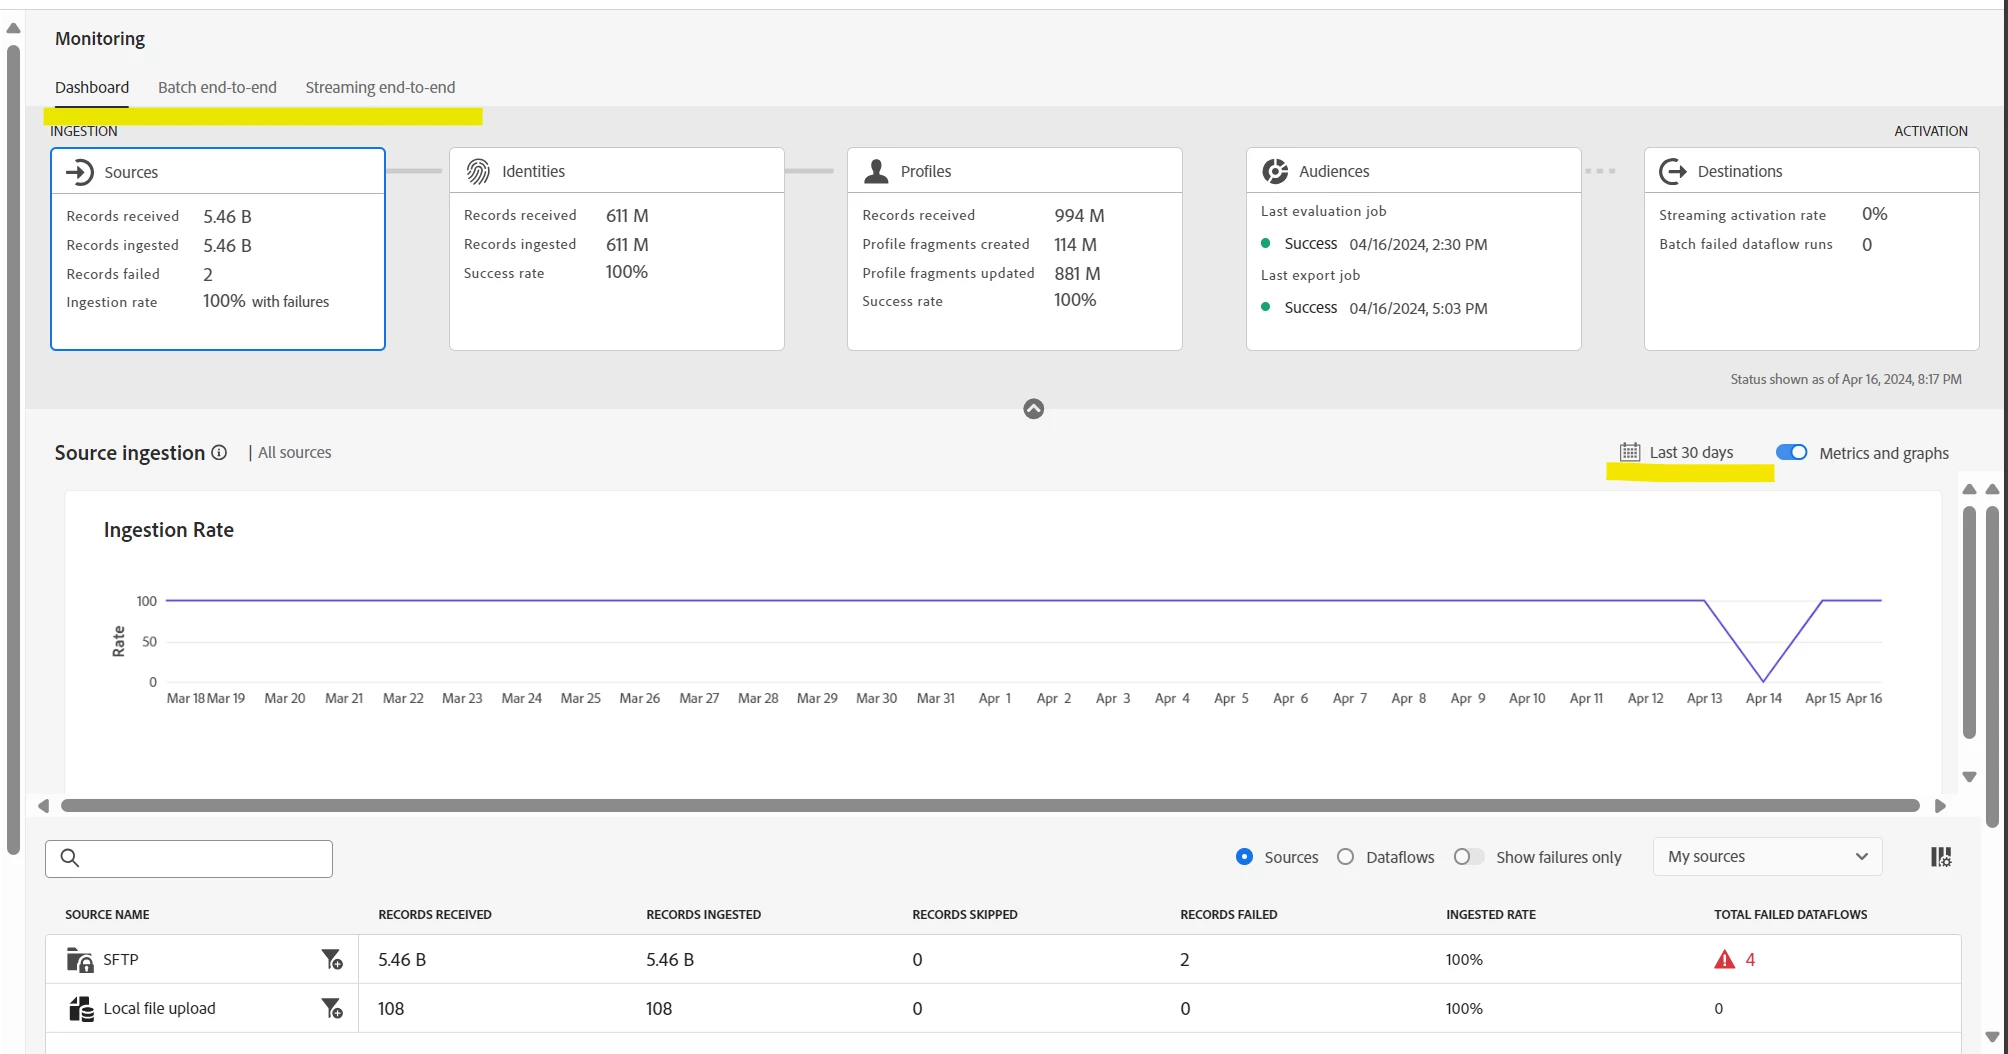The width and height of the screenshot is (2008, 1054).
Task: Click inside the source search field
Action: [x=189, y=858]
